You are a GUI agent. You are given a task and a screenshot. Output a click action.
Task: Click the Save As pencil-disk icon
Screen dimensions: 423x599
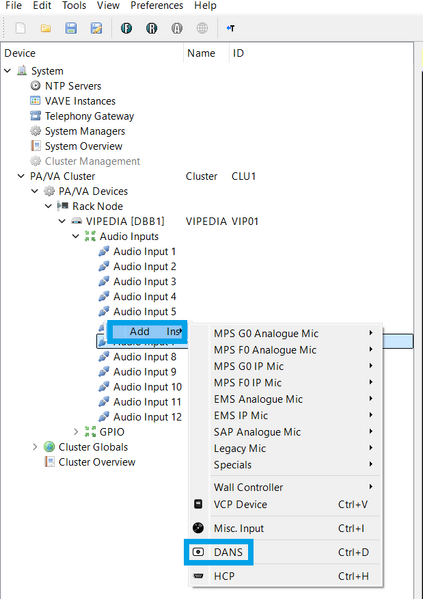click(96, 28)
